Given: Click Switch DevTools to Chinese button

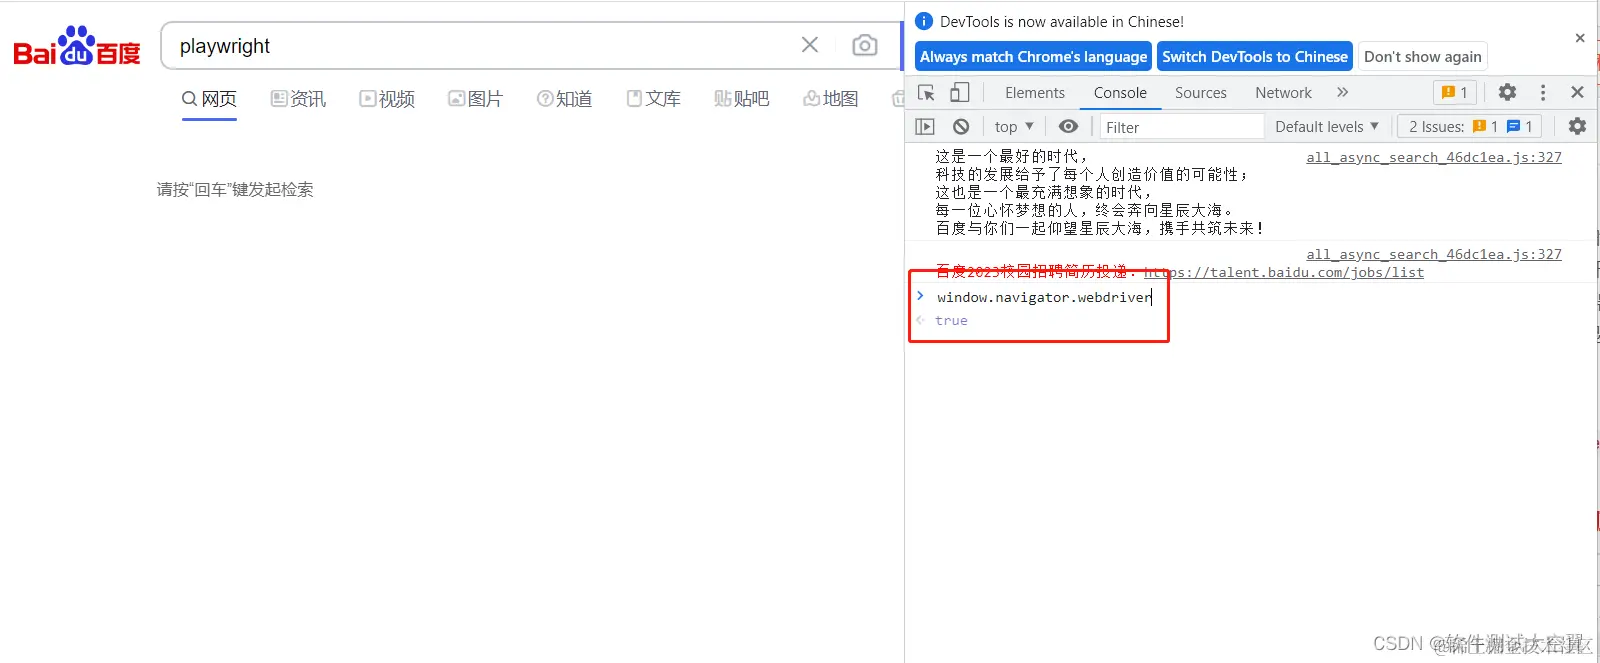Looking at the screenshot, I should pos(1255,57).
